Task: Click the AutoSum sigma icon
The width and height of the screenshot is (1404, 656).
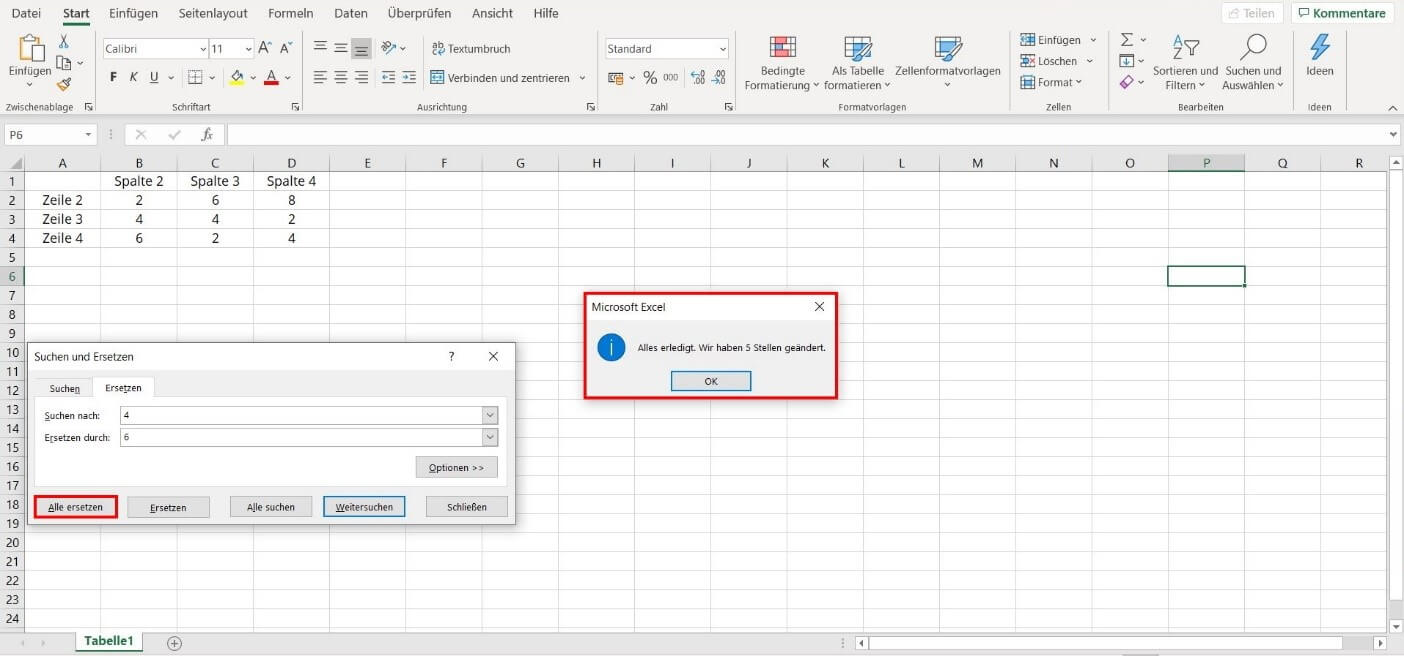Action: point(1127,39)
